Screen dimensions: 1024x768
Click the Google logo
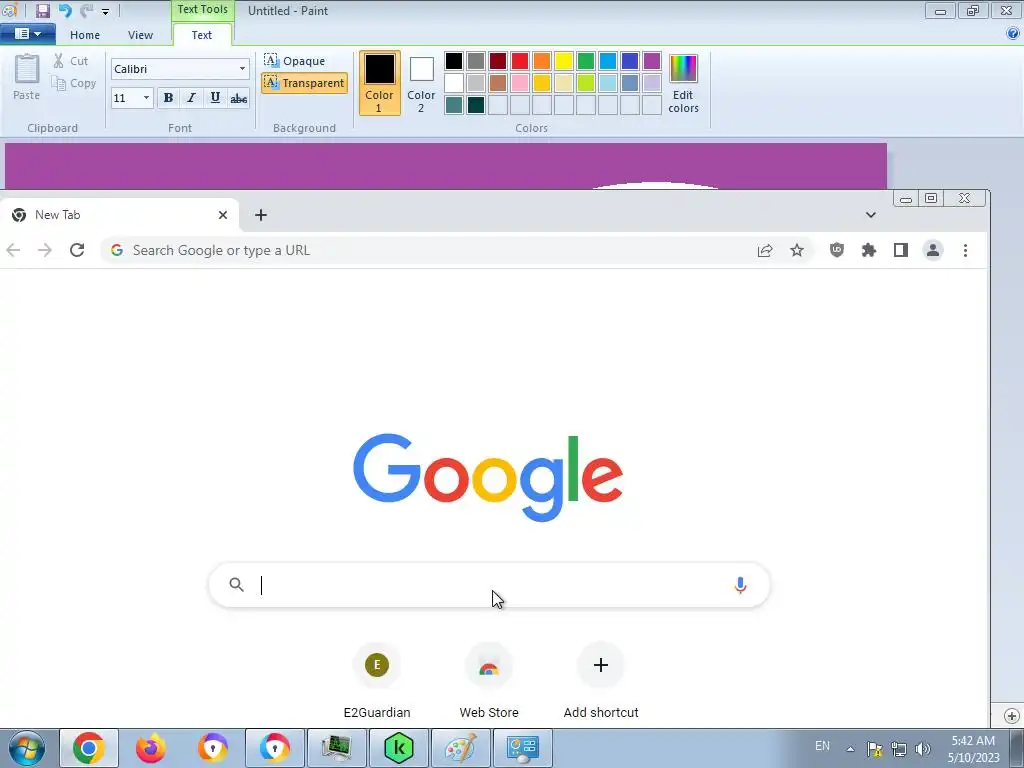488,478
